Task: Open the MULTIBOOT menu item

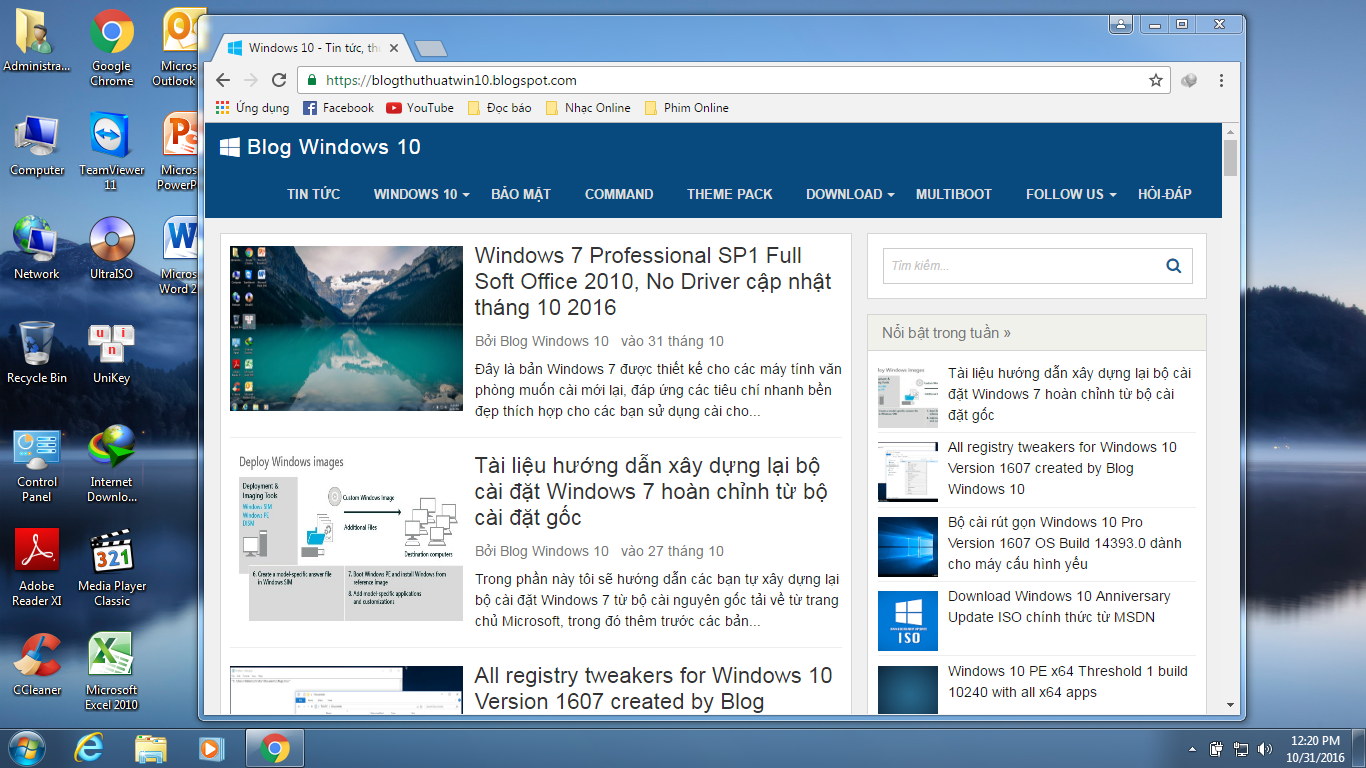Action: pos(954,194)
